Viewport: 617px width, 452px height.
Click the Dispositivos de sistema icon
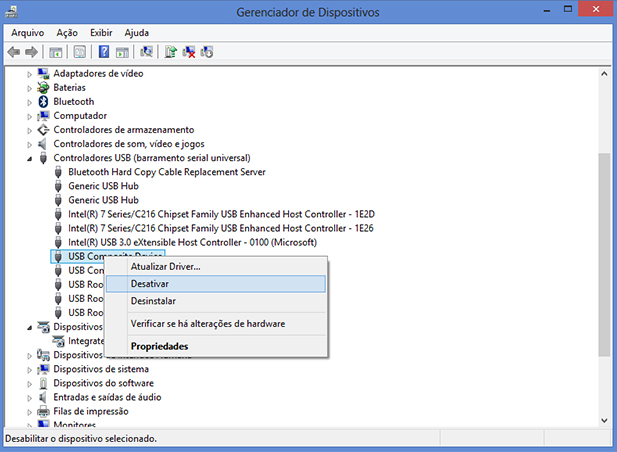pyautogui.click(x=43, y=369)
